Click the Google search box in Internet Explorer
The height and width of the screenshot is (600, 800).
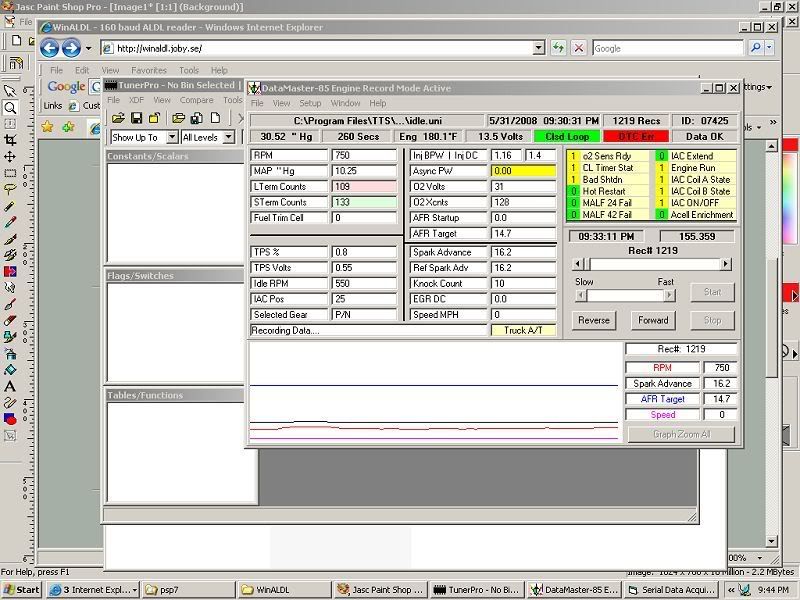click(x=668, y=48)
